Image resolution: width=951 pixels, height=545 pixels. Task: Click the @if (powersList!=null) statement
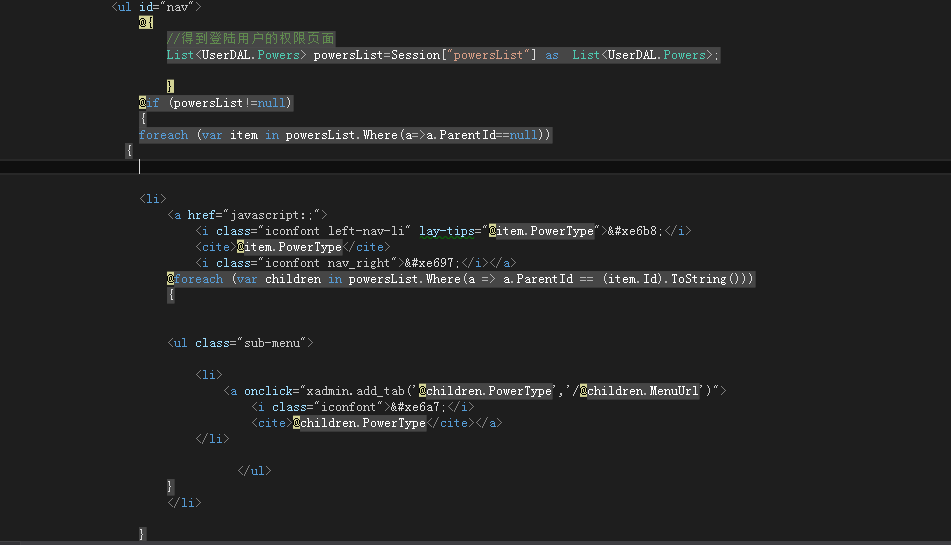215,102
